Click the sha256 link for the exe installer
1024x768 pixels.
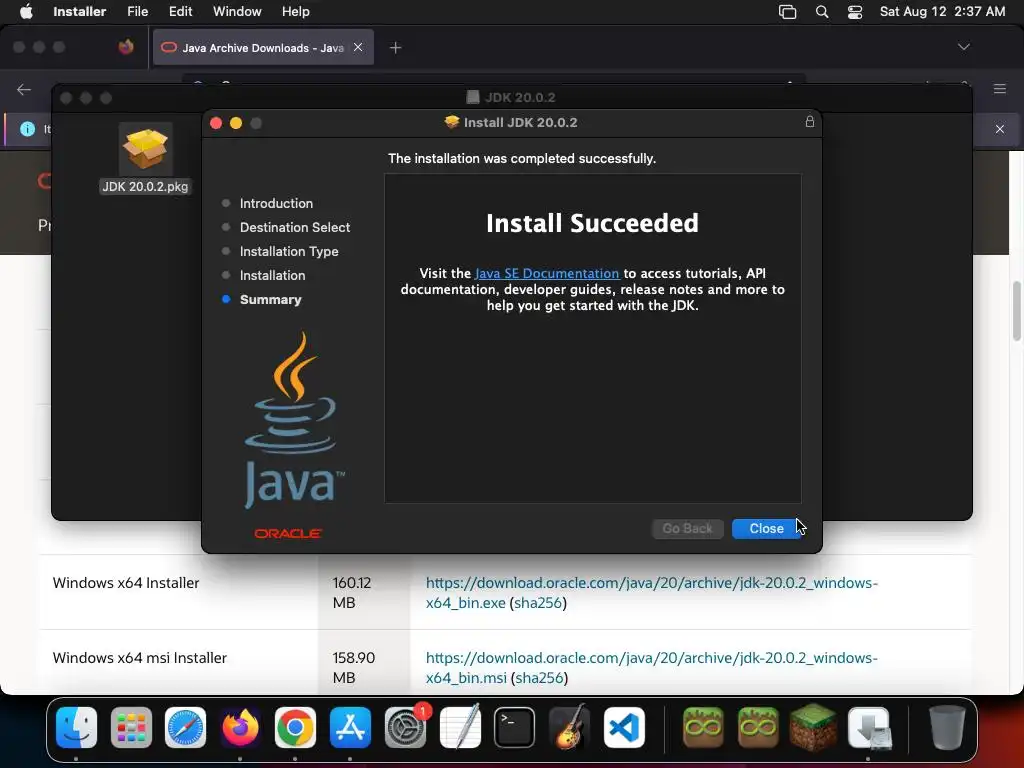click(x=538, y=603)
